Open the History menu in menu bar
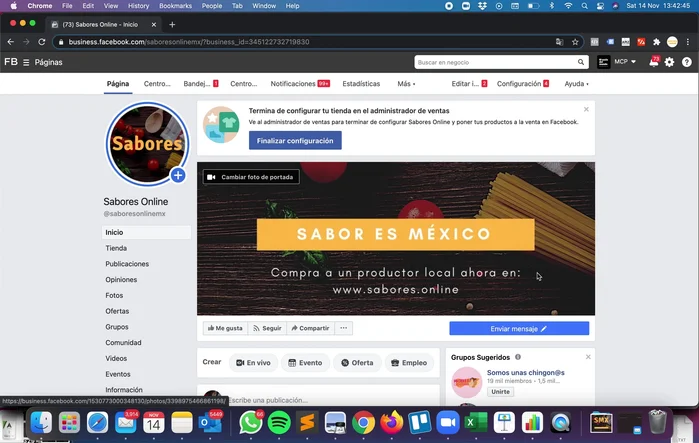Image resolution: width=699 pixels, height=443 pixels. (x=138, y=6)
